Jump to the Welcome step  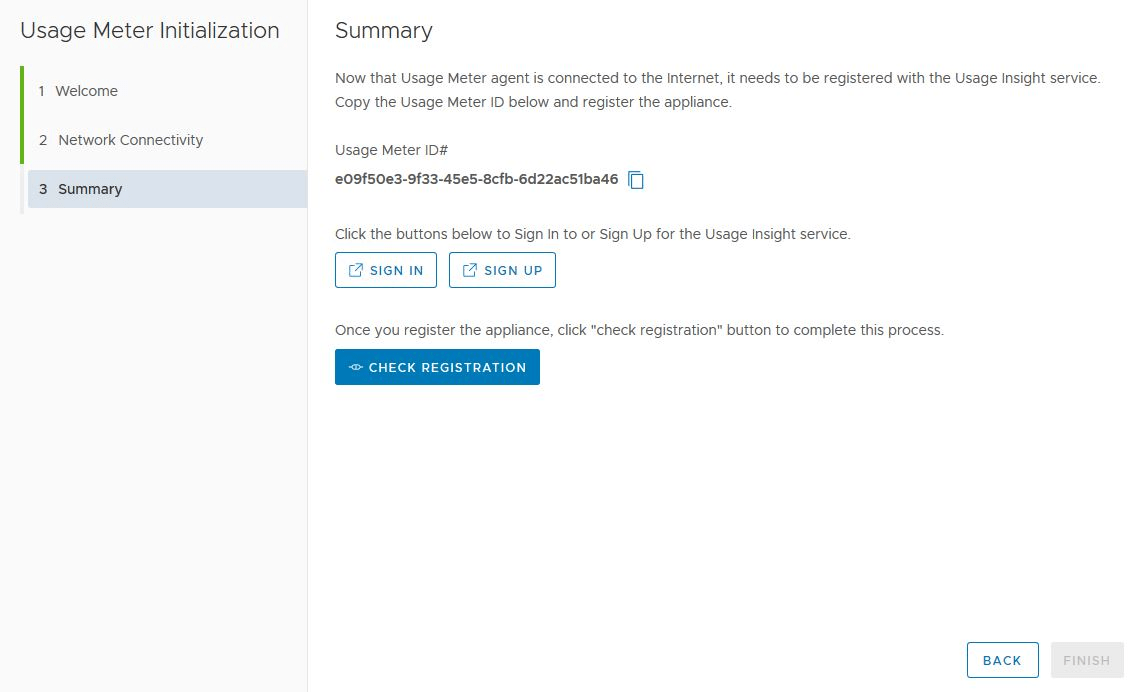(86, 91)
